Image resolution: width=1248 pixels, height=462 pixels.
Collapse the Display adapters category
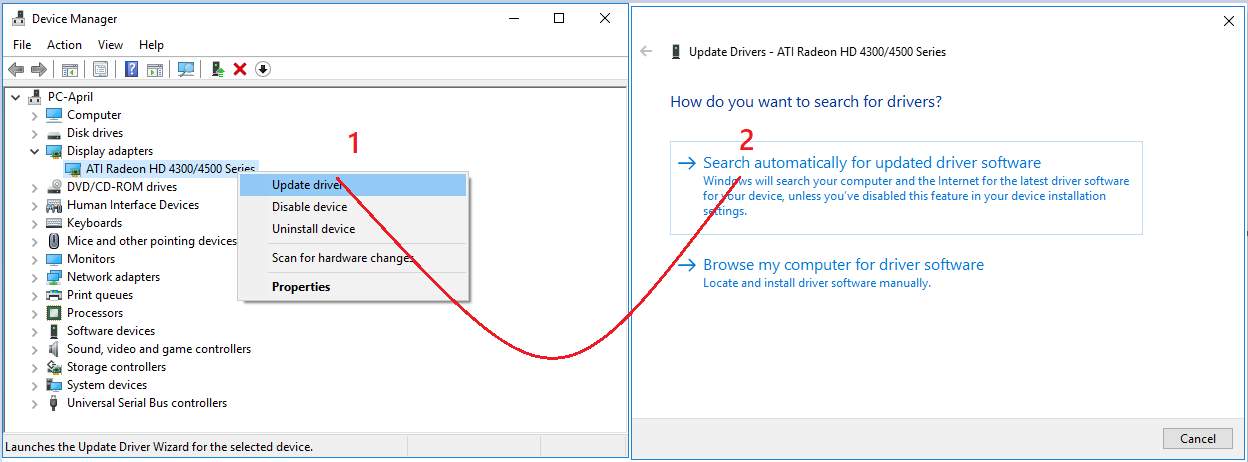[x=35, y=151]
